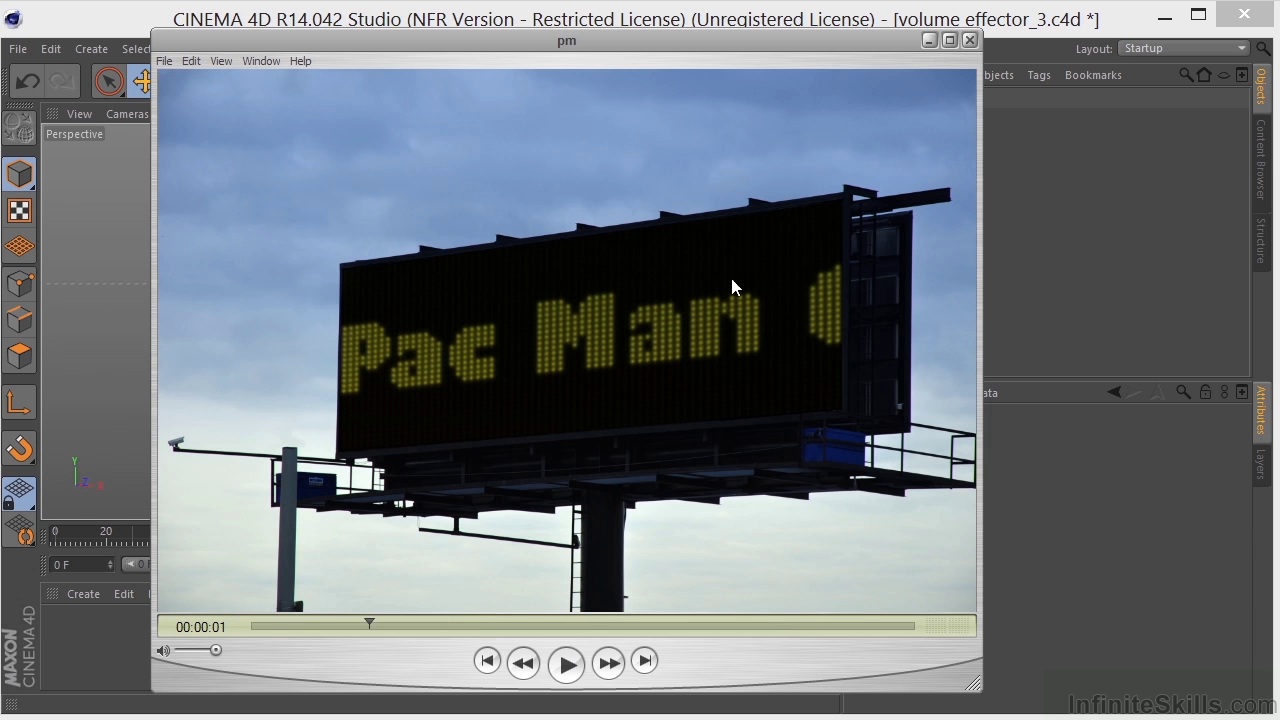
Task: Click frame field stepper arrows
Action: (111, 565)
